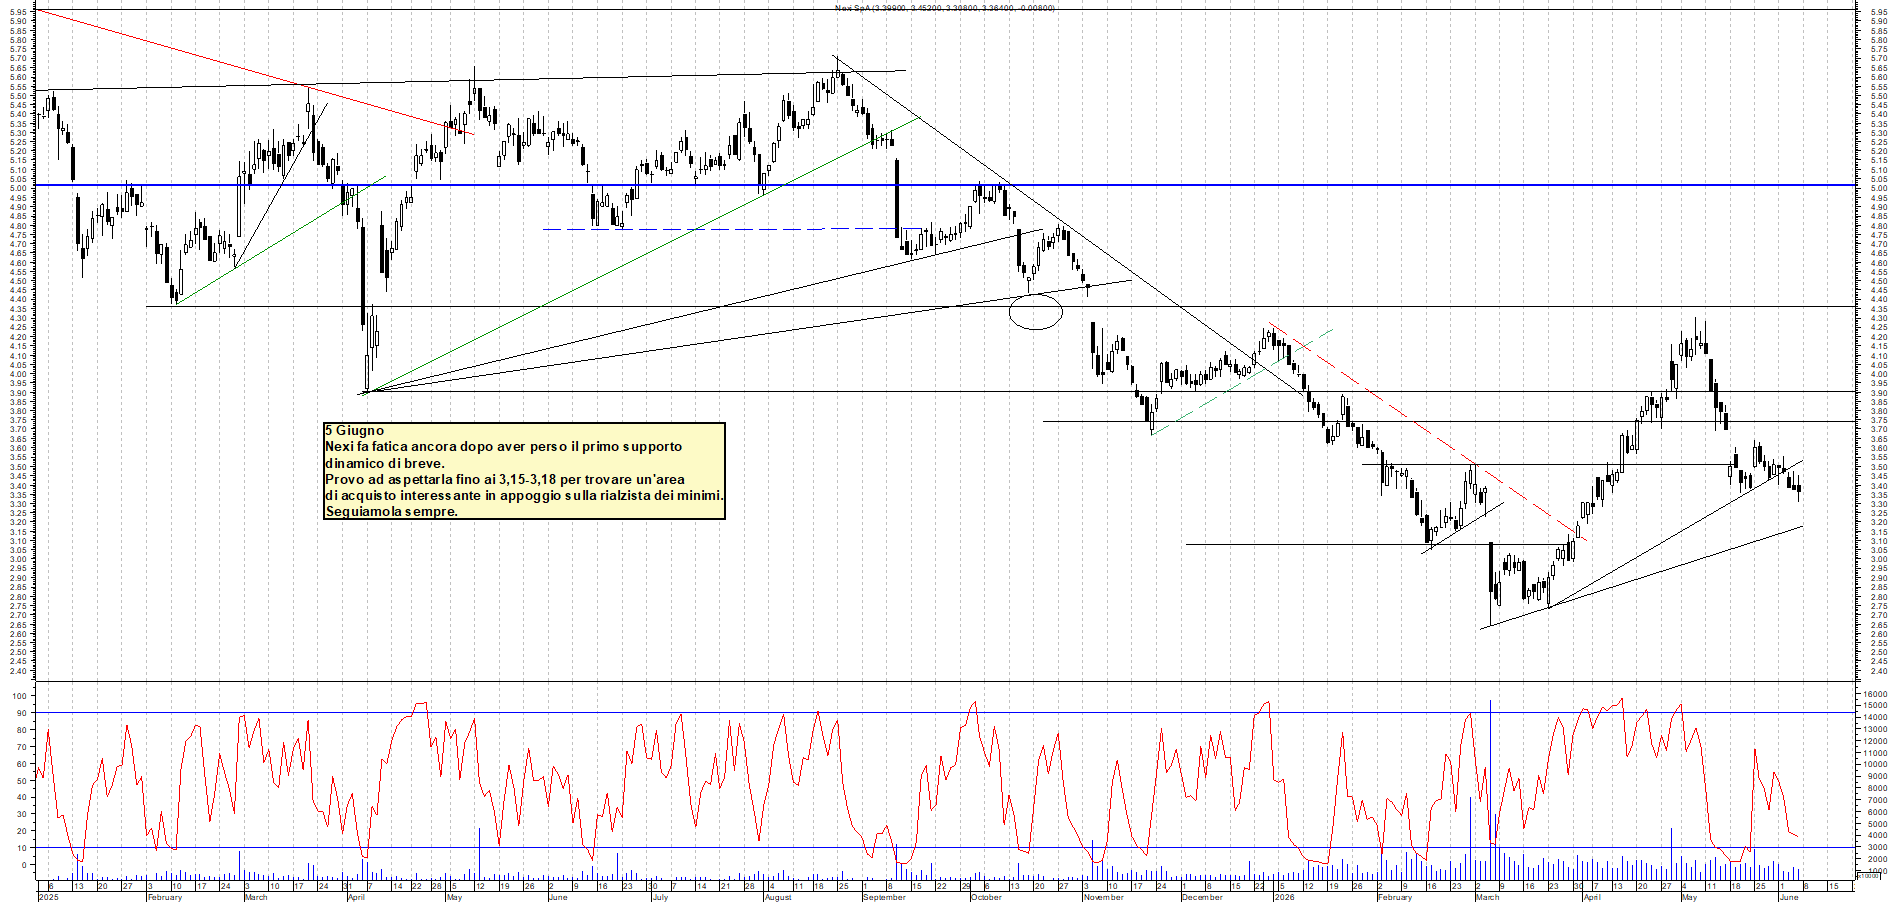
Task: Click the "5.95" price on the left price axis
Action: pyautogui.click(x=18, y=12)
